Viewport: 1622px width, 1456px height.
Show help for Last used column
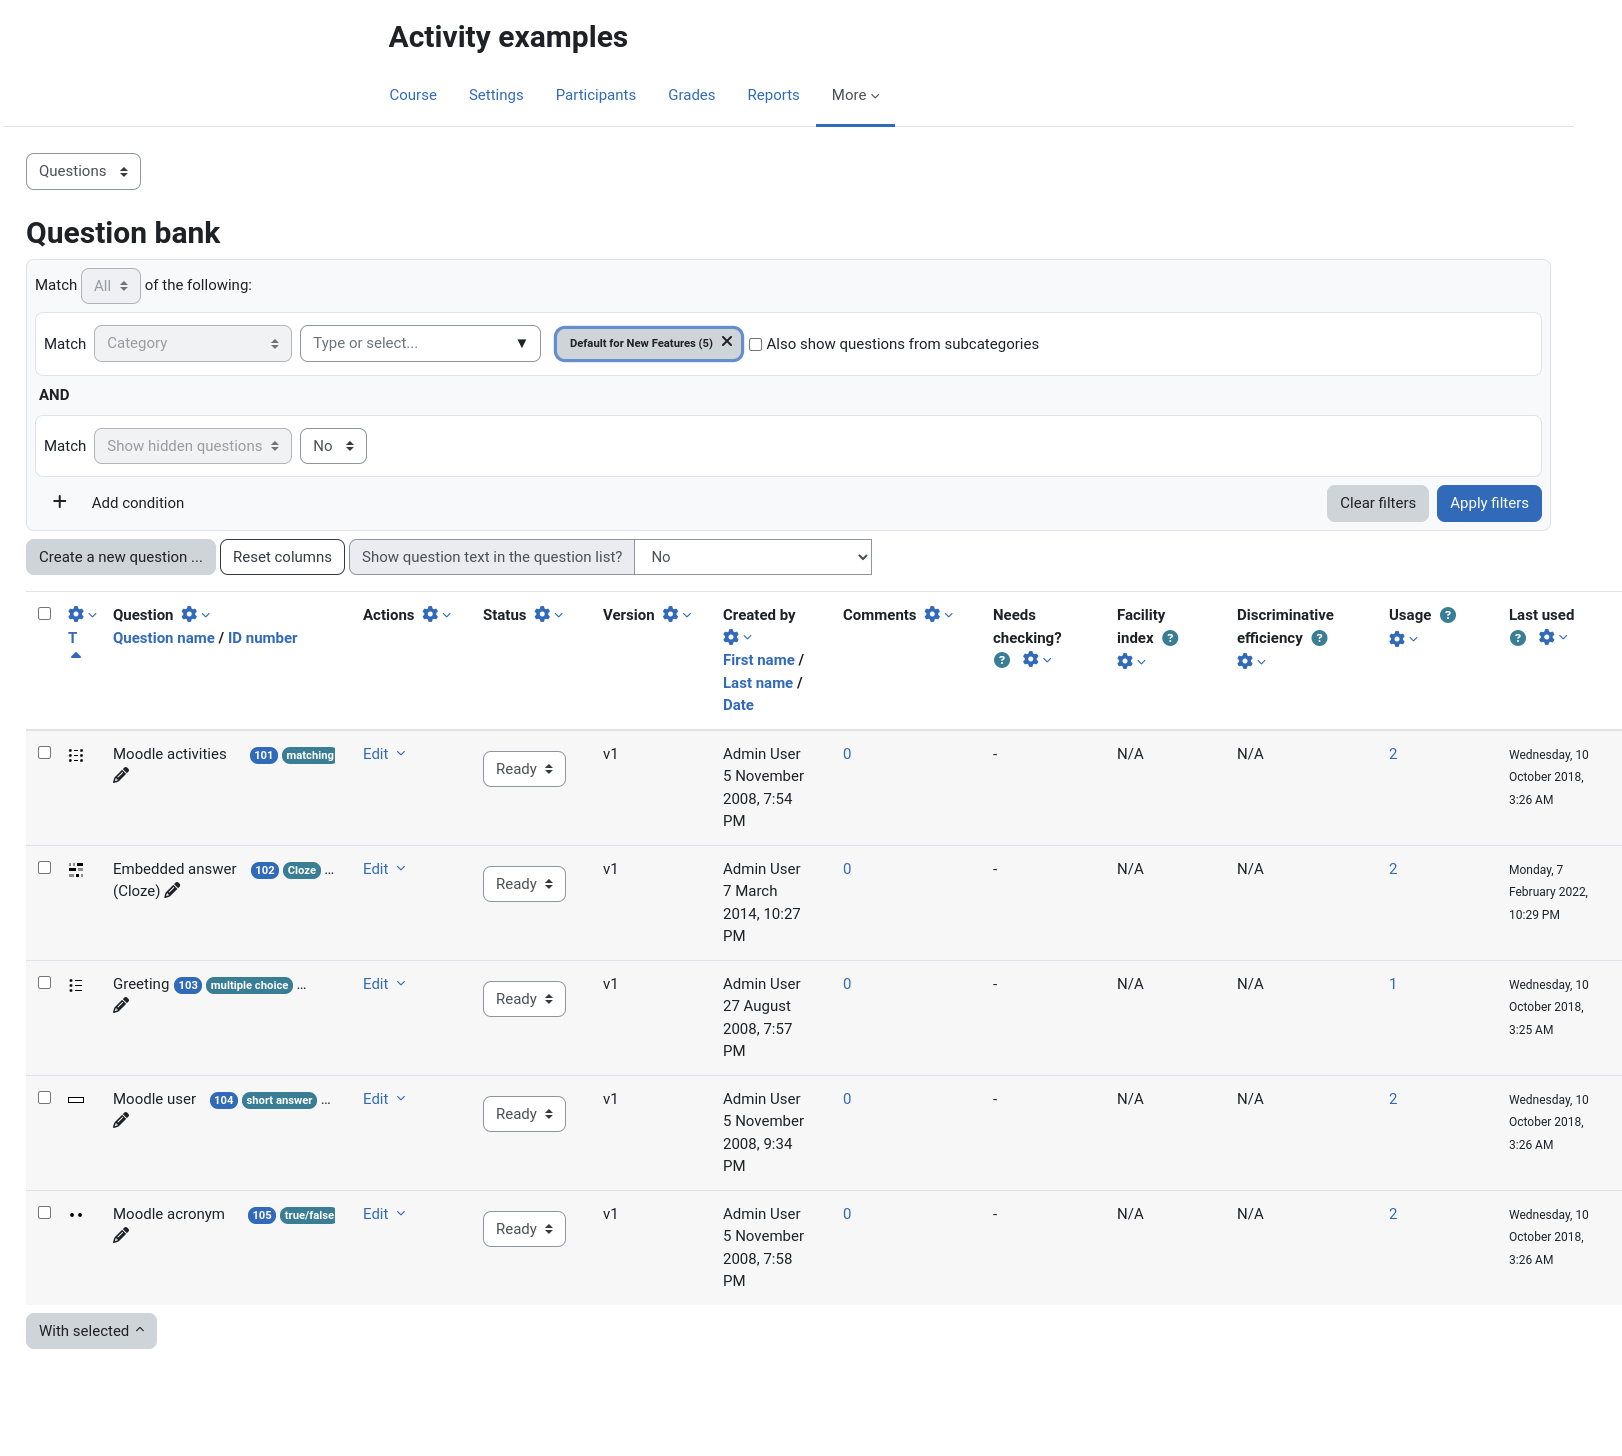point(1518,638)
